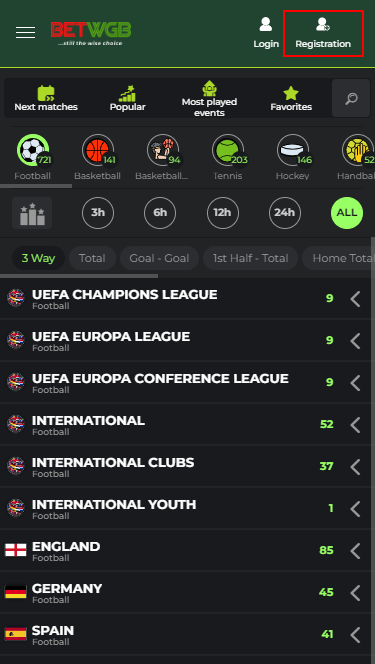Viewport: 375px width, 664px height.
Task: Open Next matches calendar icon
Action: 46,93
